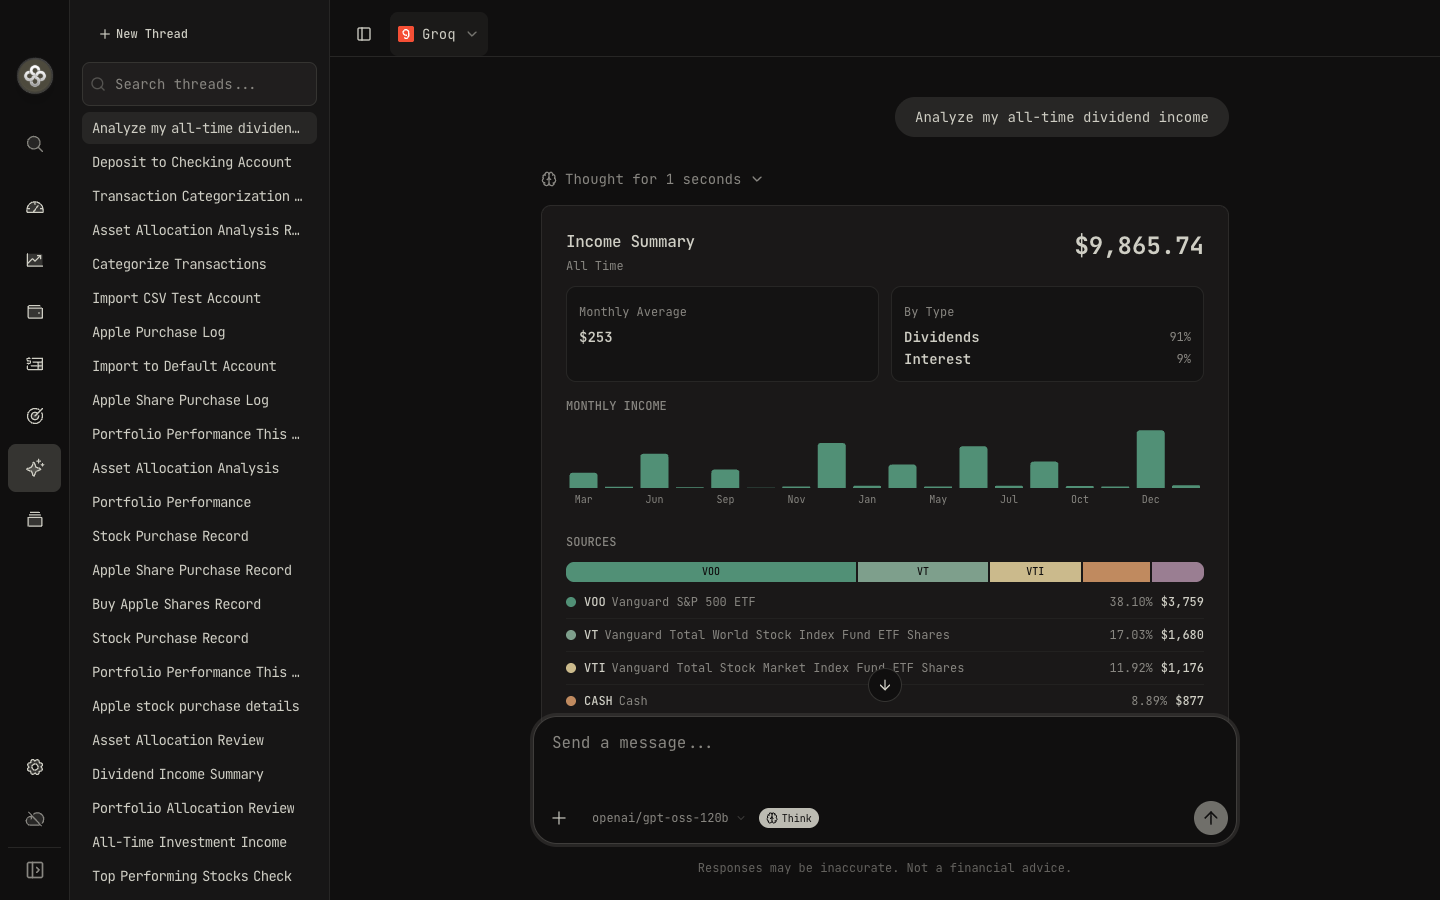Open the dashboard gauge icon in sidebar
This screenshot has height=900, width=1440.
[x=35, y=208]
